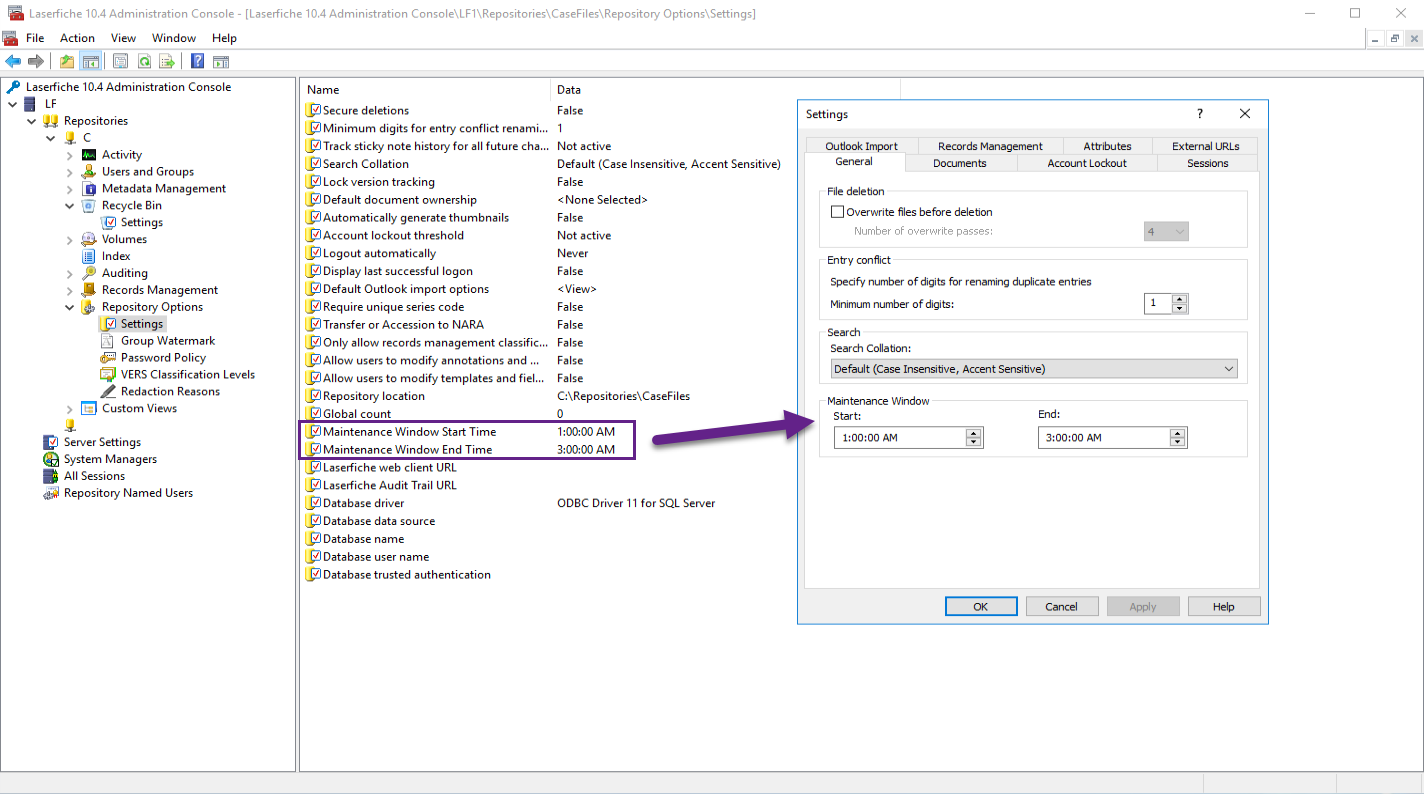Expand the Users and Groups node
The width and height of the screenshot is (1424, 794).
pyautogui.click(x=69, y=172)
